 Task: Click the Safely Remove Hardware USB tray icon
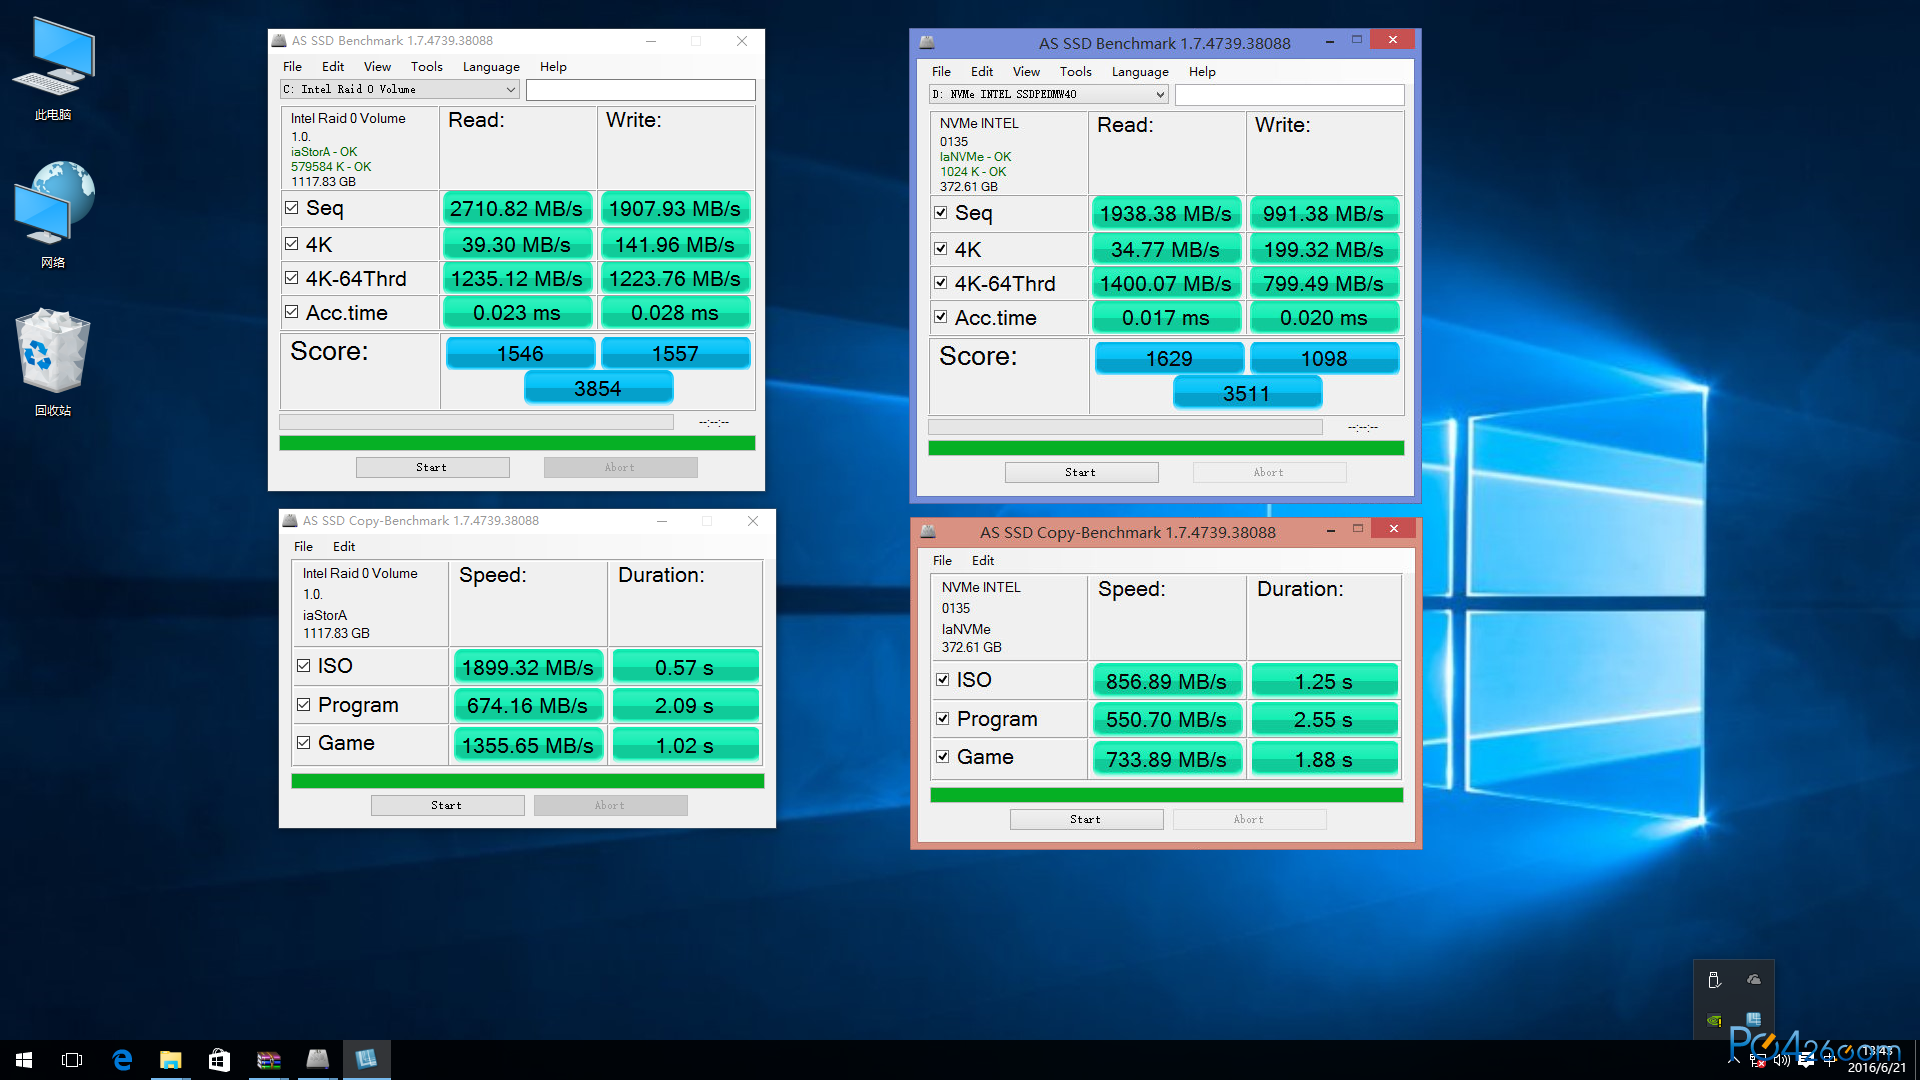coord(1714,980)
